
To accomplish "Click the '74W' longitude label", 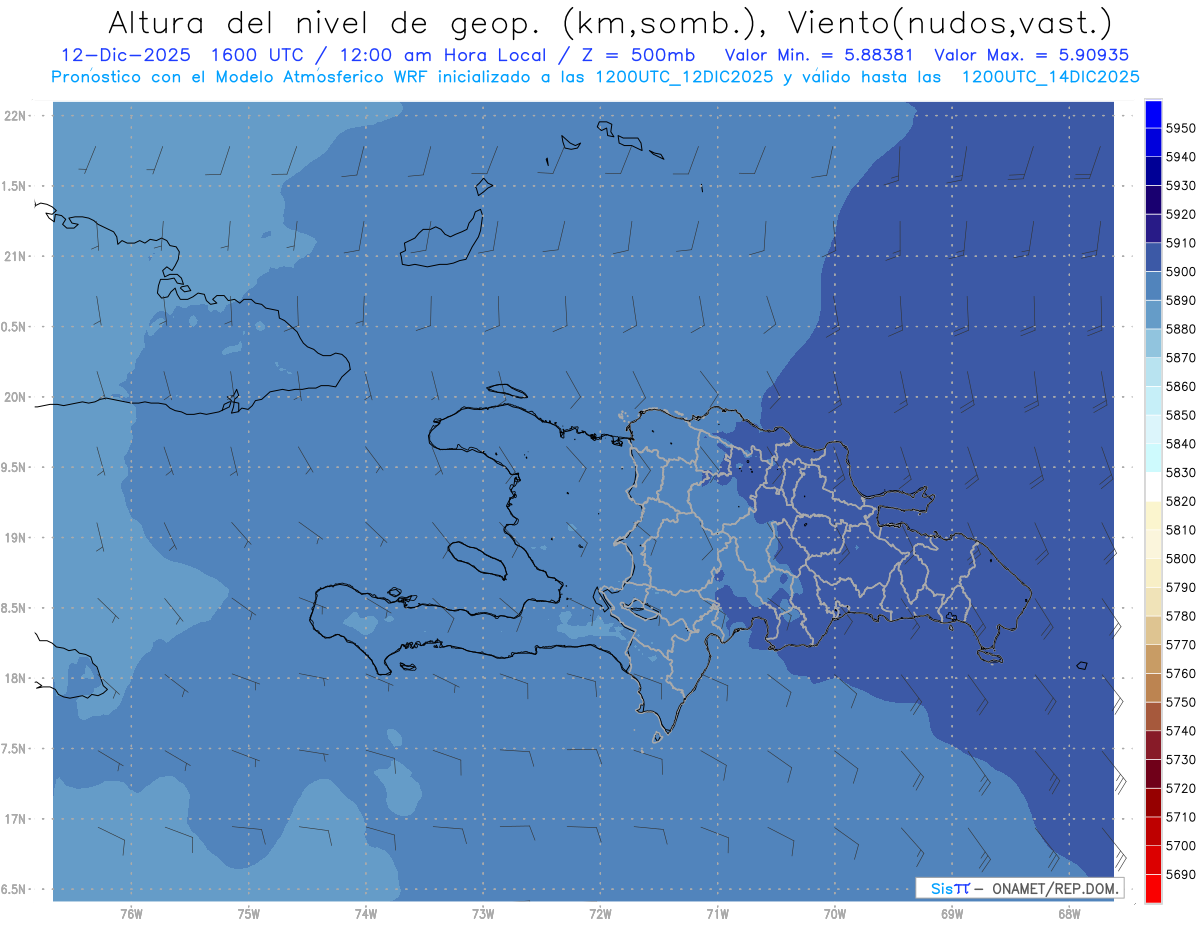I will pyautogui.click(x=366, y=913).
